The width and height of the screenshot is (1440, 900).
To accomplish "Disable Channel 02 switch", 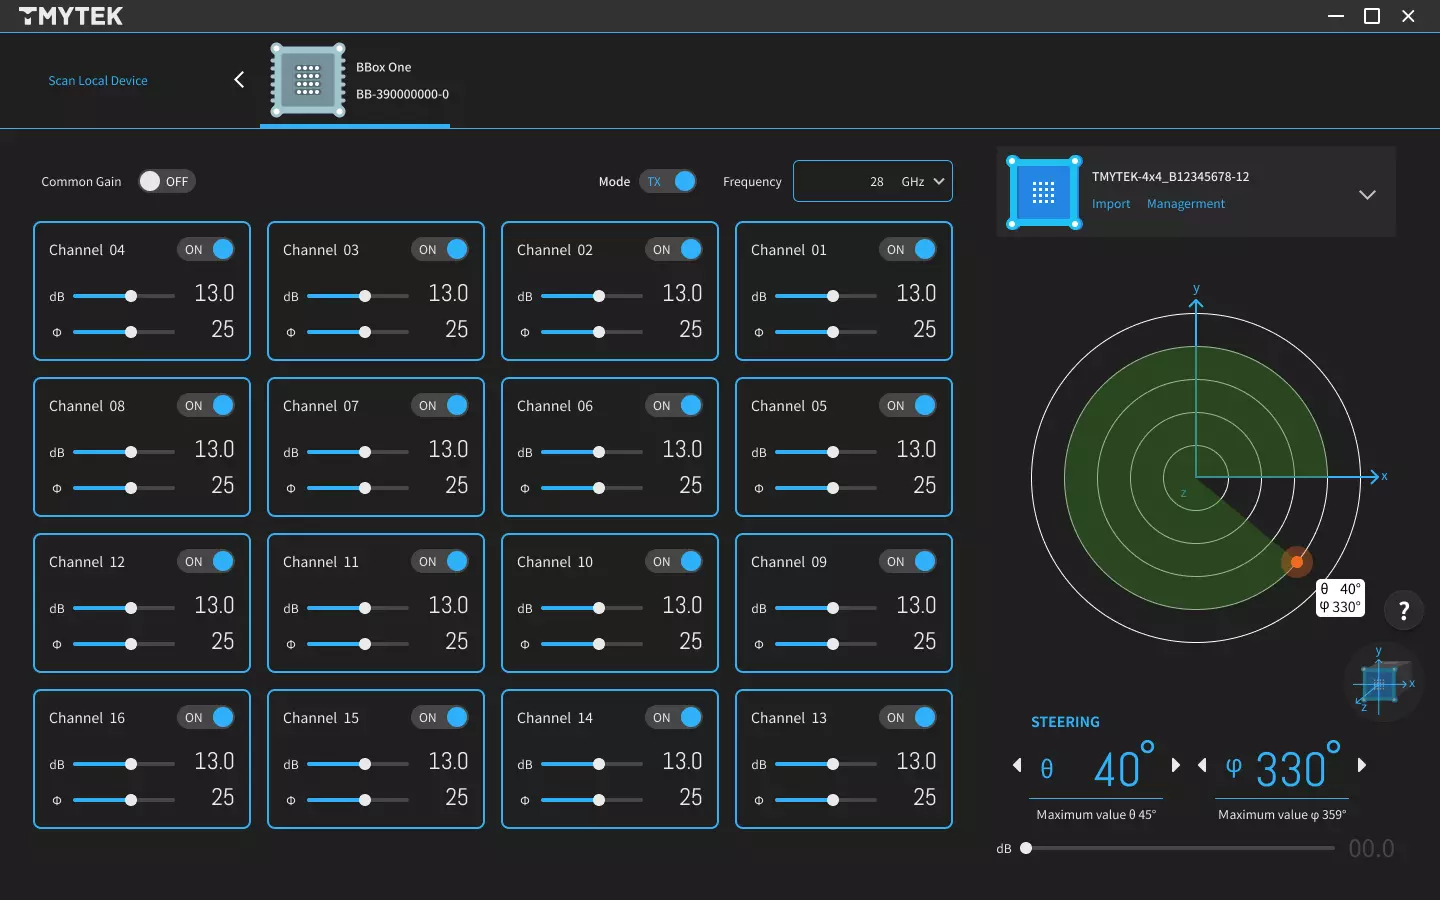I will pyautogui.click(x=675, y=249).
